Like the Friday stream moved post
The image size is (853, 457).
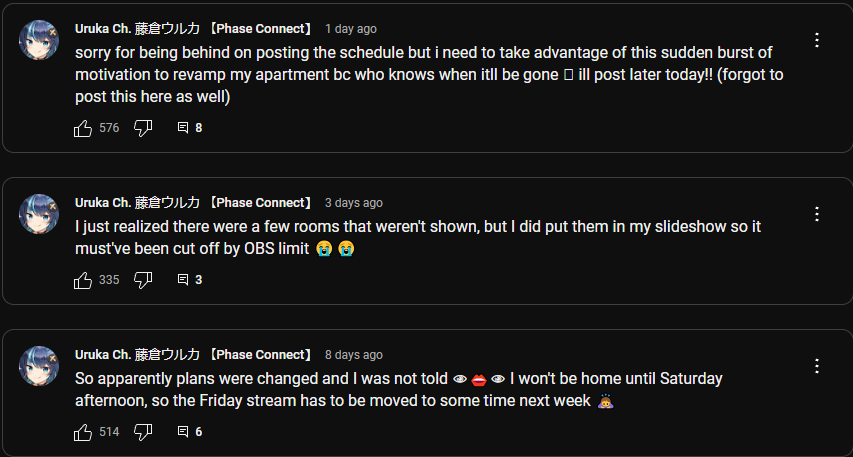83,433
